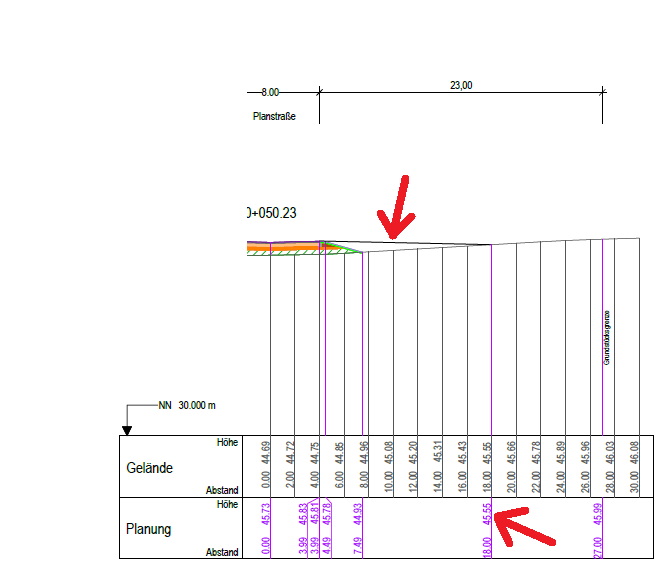Select Gelände height value 46.08

click(x=634, y=452)
